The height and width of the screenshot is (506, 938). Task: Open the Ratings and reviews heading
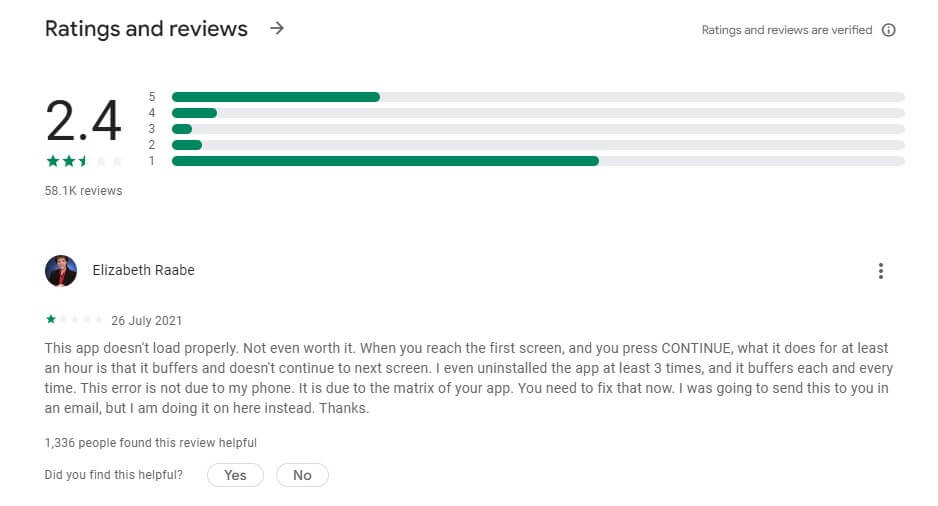point(146,29)
